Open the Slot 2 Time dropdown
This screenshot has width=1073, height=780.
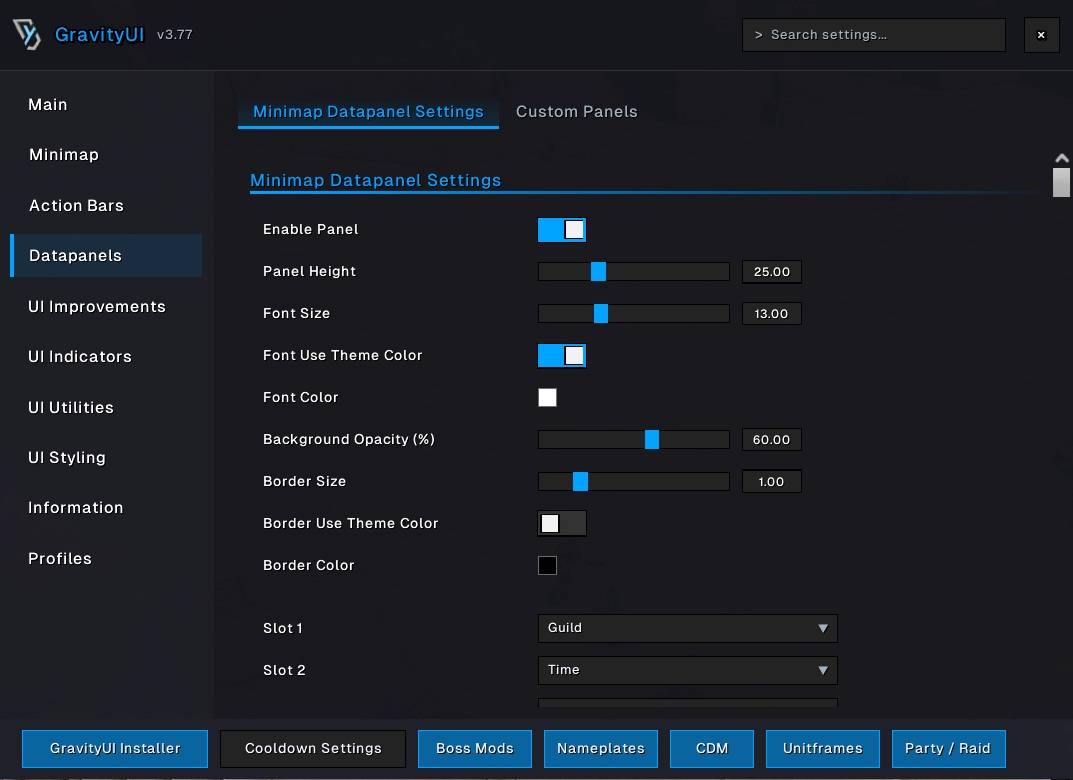pos(687,671)
